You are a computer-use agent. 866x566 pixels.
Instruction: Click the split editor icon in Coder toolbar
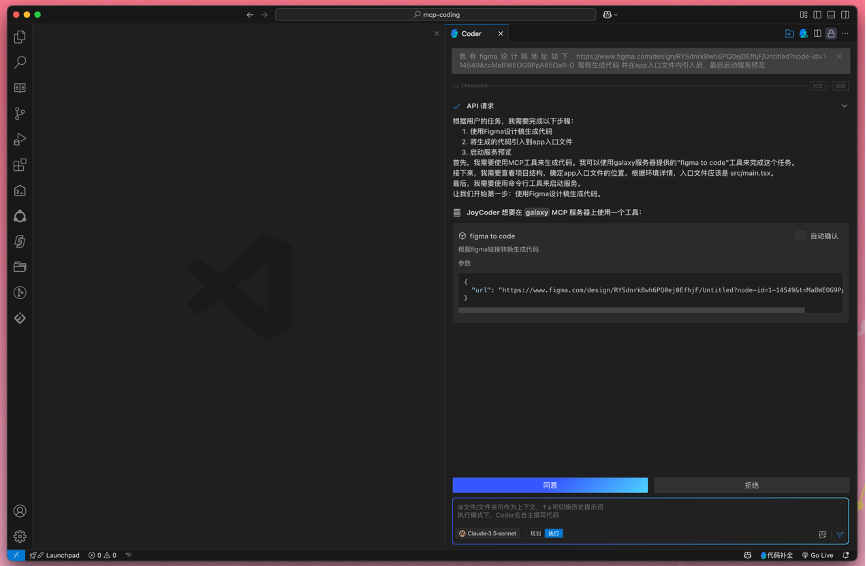click(x=817, y=34)
